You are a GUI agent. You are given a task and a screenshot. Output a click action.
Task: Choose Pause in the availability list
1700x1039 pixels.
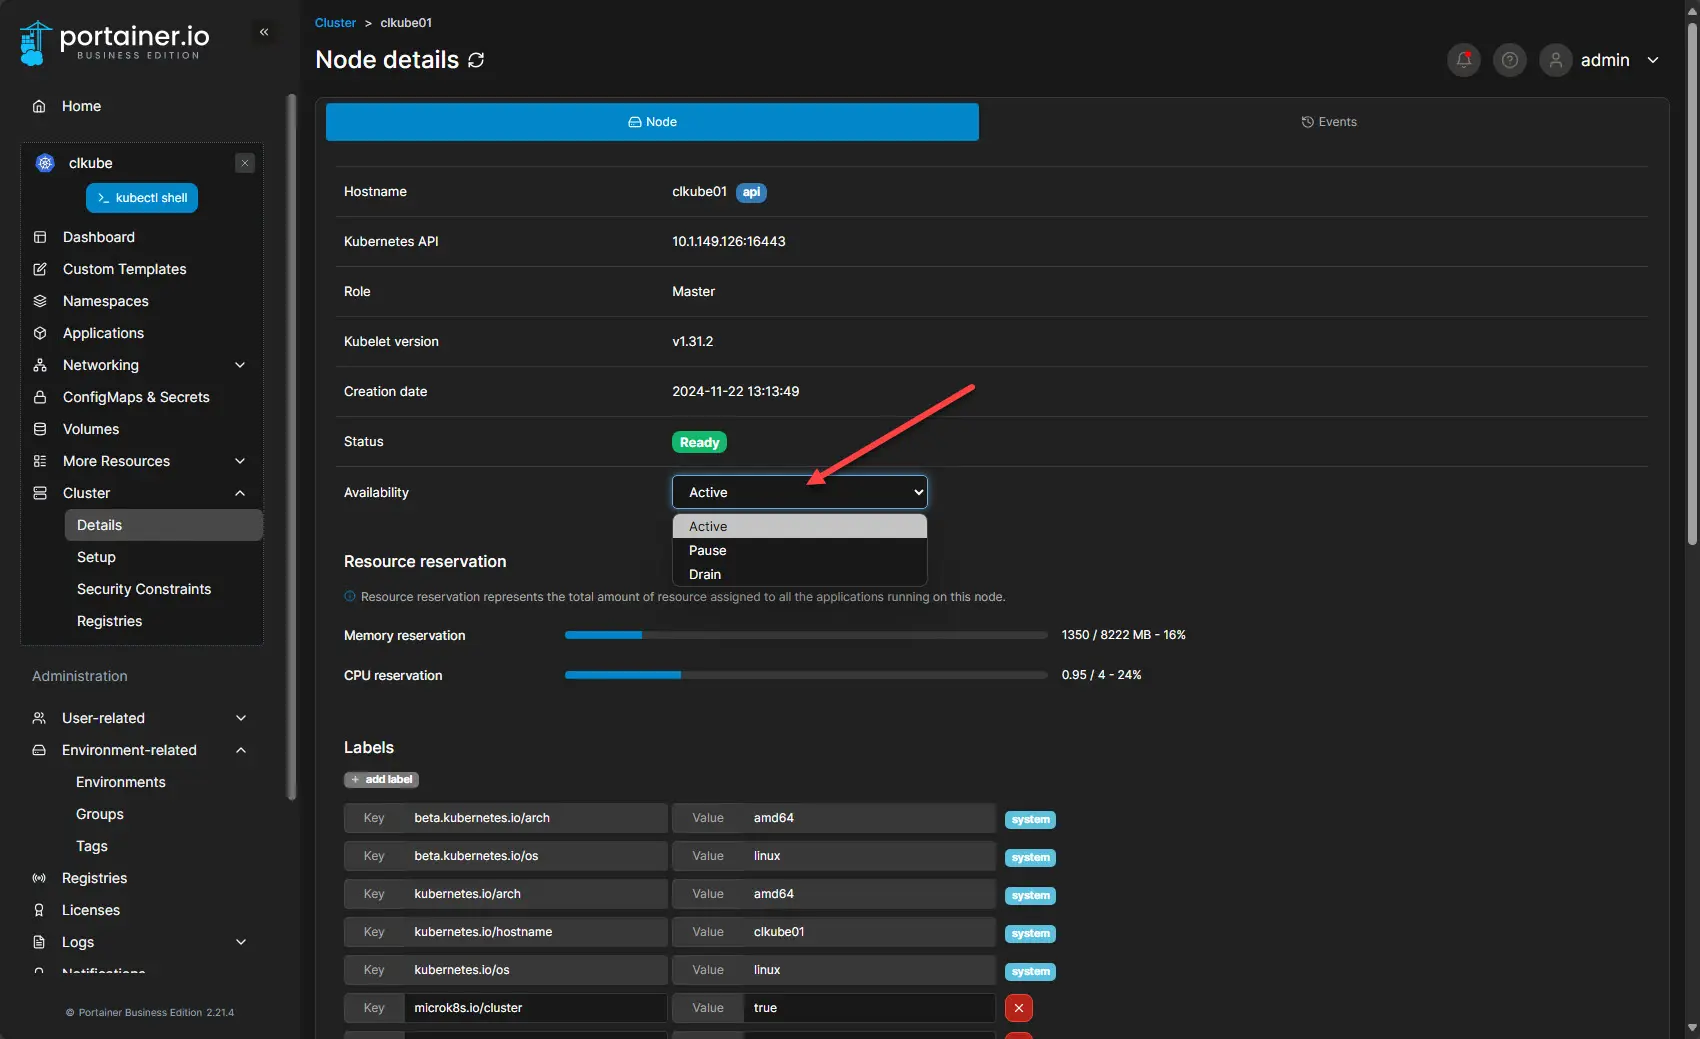[x=707, y=550]
